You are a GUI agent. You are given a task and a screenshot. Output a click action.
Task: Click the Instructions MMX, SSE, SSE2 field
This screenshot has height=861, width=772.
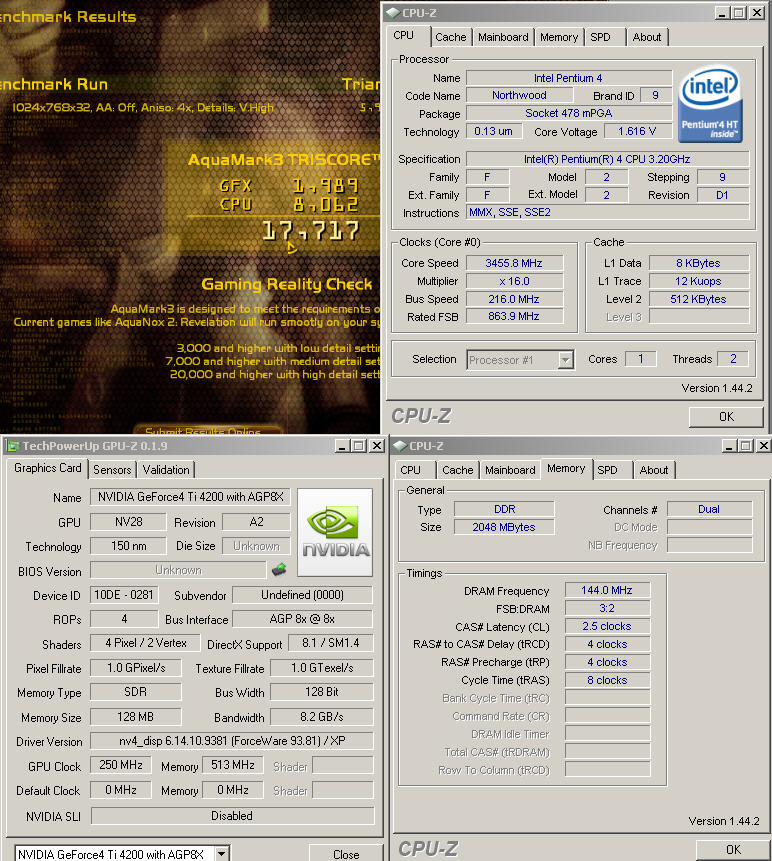coord(607,213)
